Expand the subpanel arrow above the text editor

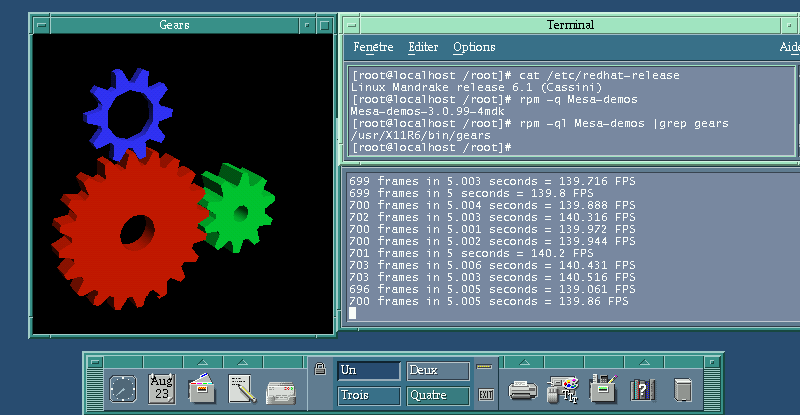coord(243,362)
